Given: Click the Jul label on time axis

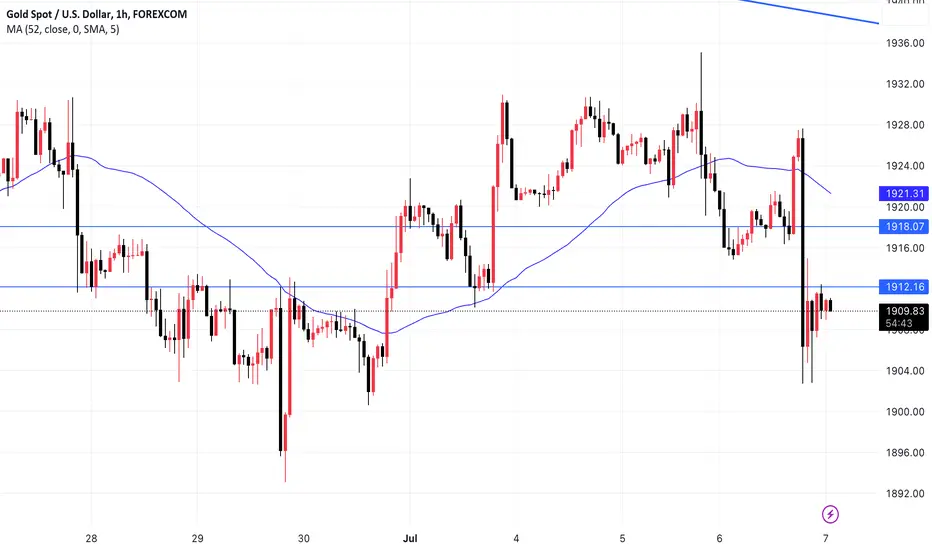Looking at the screenshot, I should tap(410, 539).
